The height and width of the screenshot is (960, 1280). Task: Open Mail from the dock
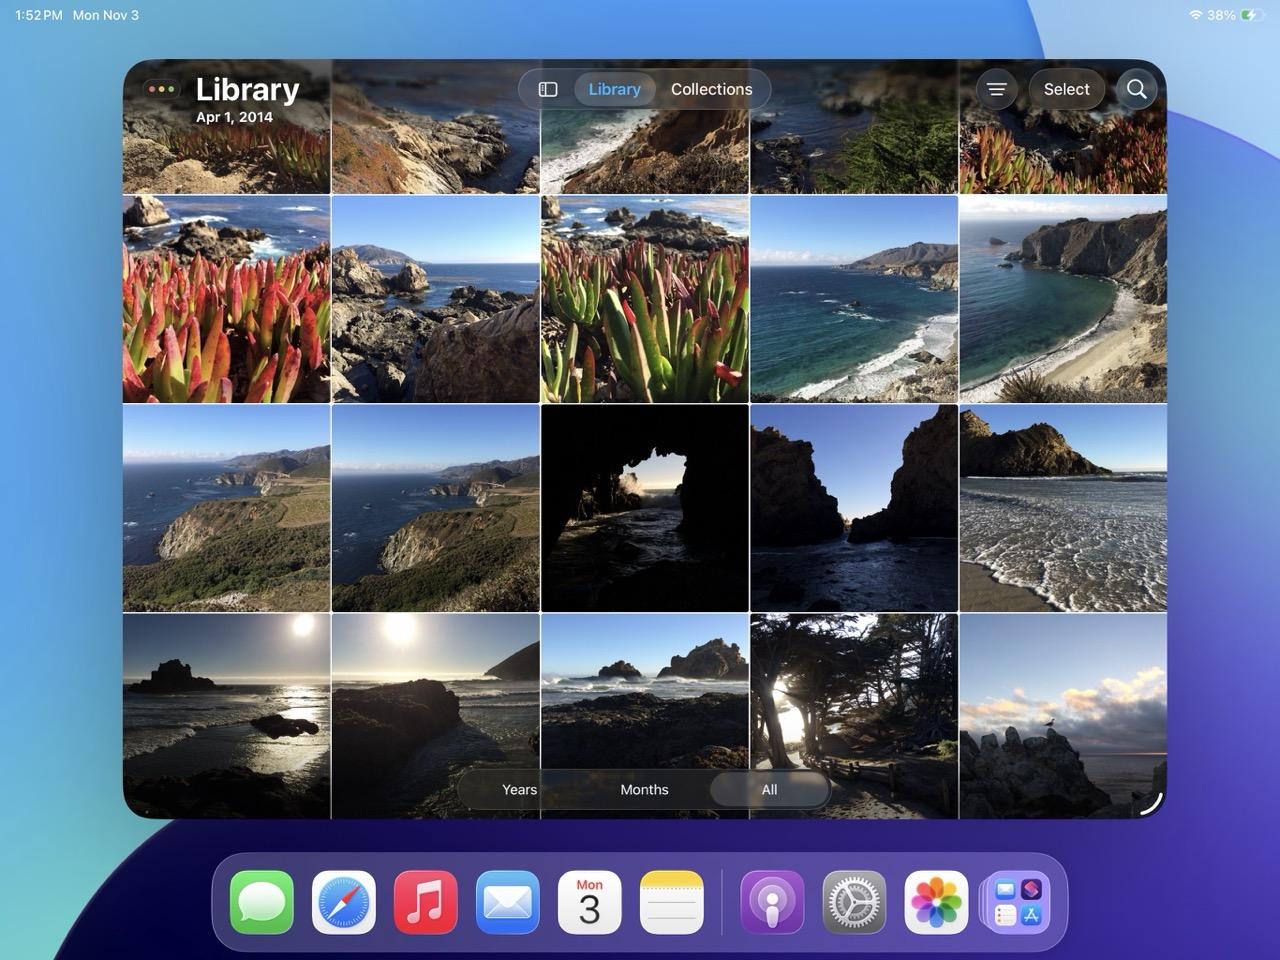point(508,902)
